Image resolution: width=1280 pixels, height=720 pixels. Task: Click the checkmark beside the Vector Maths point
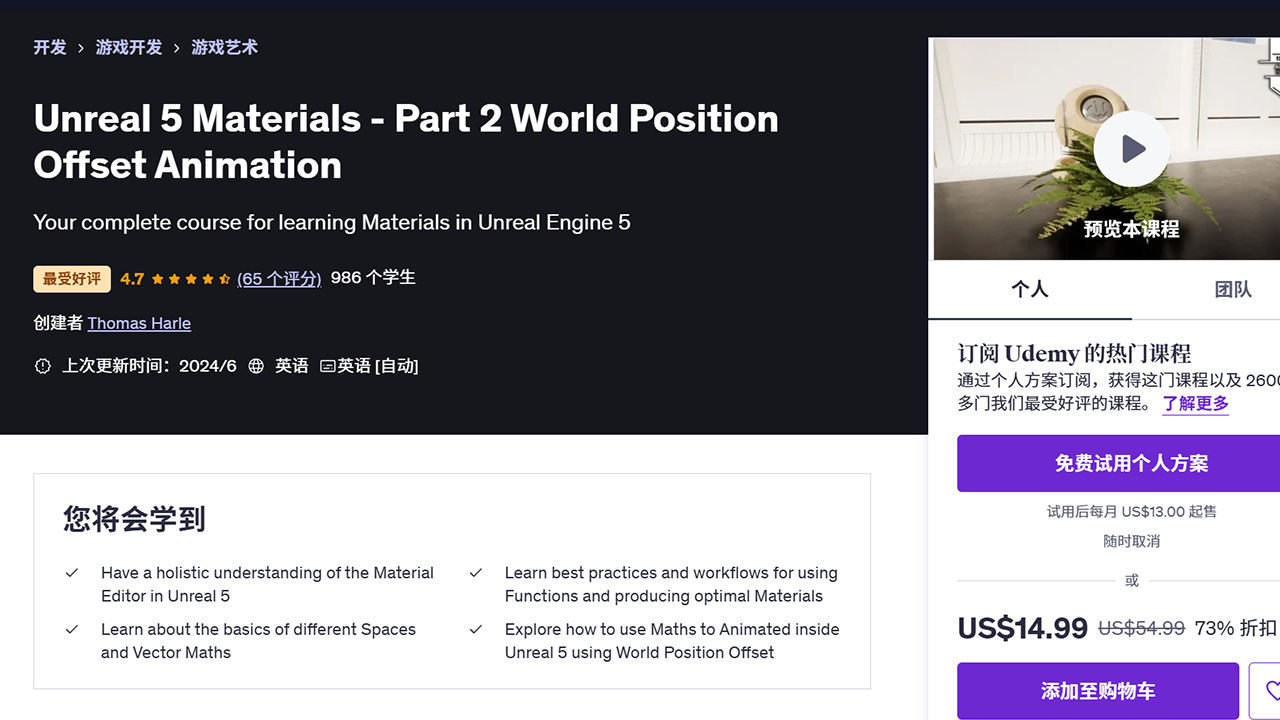click(x=71, y=630)
